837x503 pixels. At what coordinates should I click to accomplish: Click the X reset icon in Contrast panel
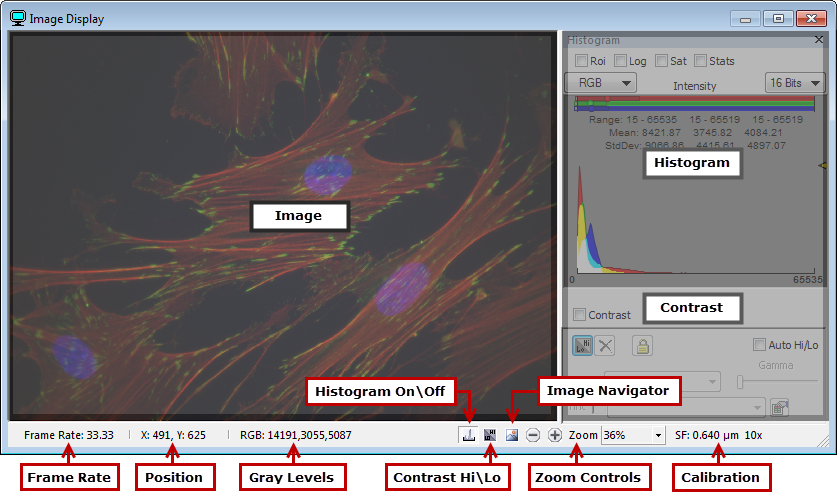pyautogui.click(x=606, y=346)
